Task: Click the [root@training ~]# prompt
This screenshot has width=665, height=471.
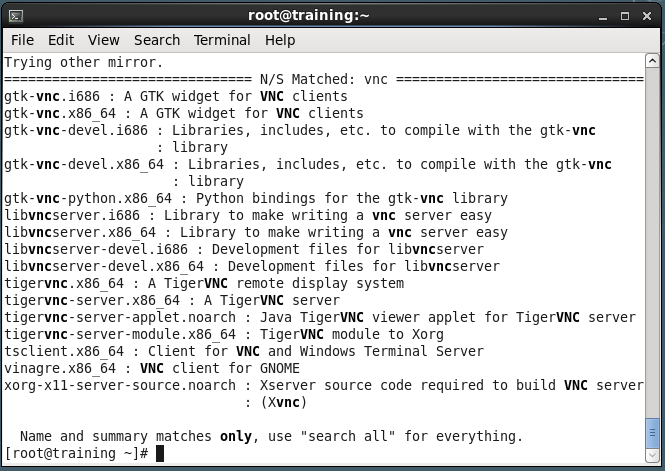Action: [76, 453]
